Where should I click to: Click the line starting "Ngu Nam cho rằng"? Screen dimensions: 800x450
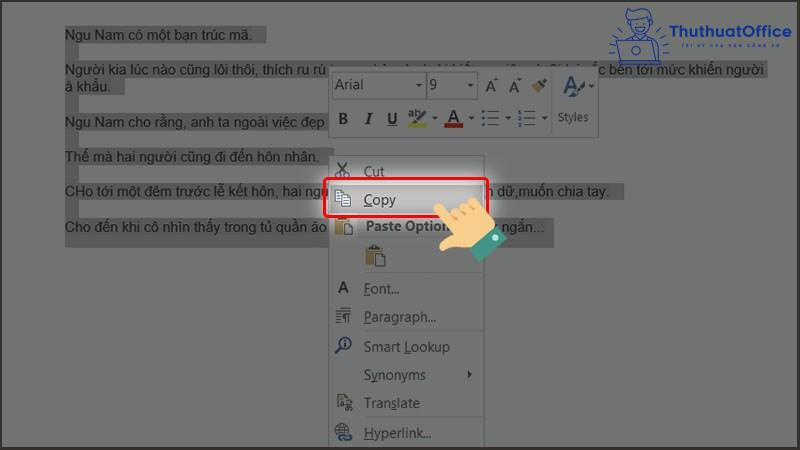point(194,122)
